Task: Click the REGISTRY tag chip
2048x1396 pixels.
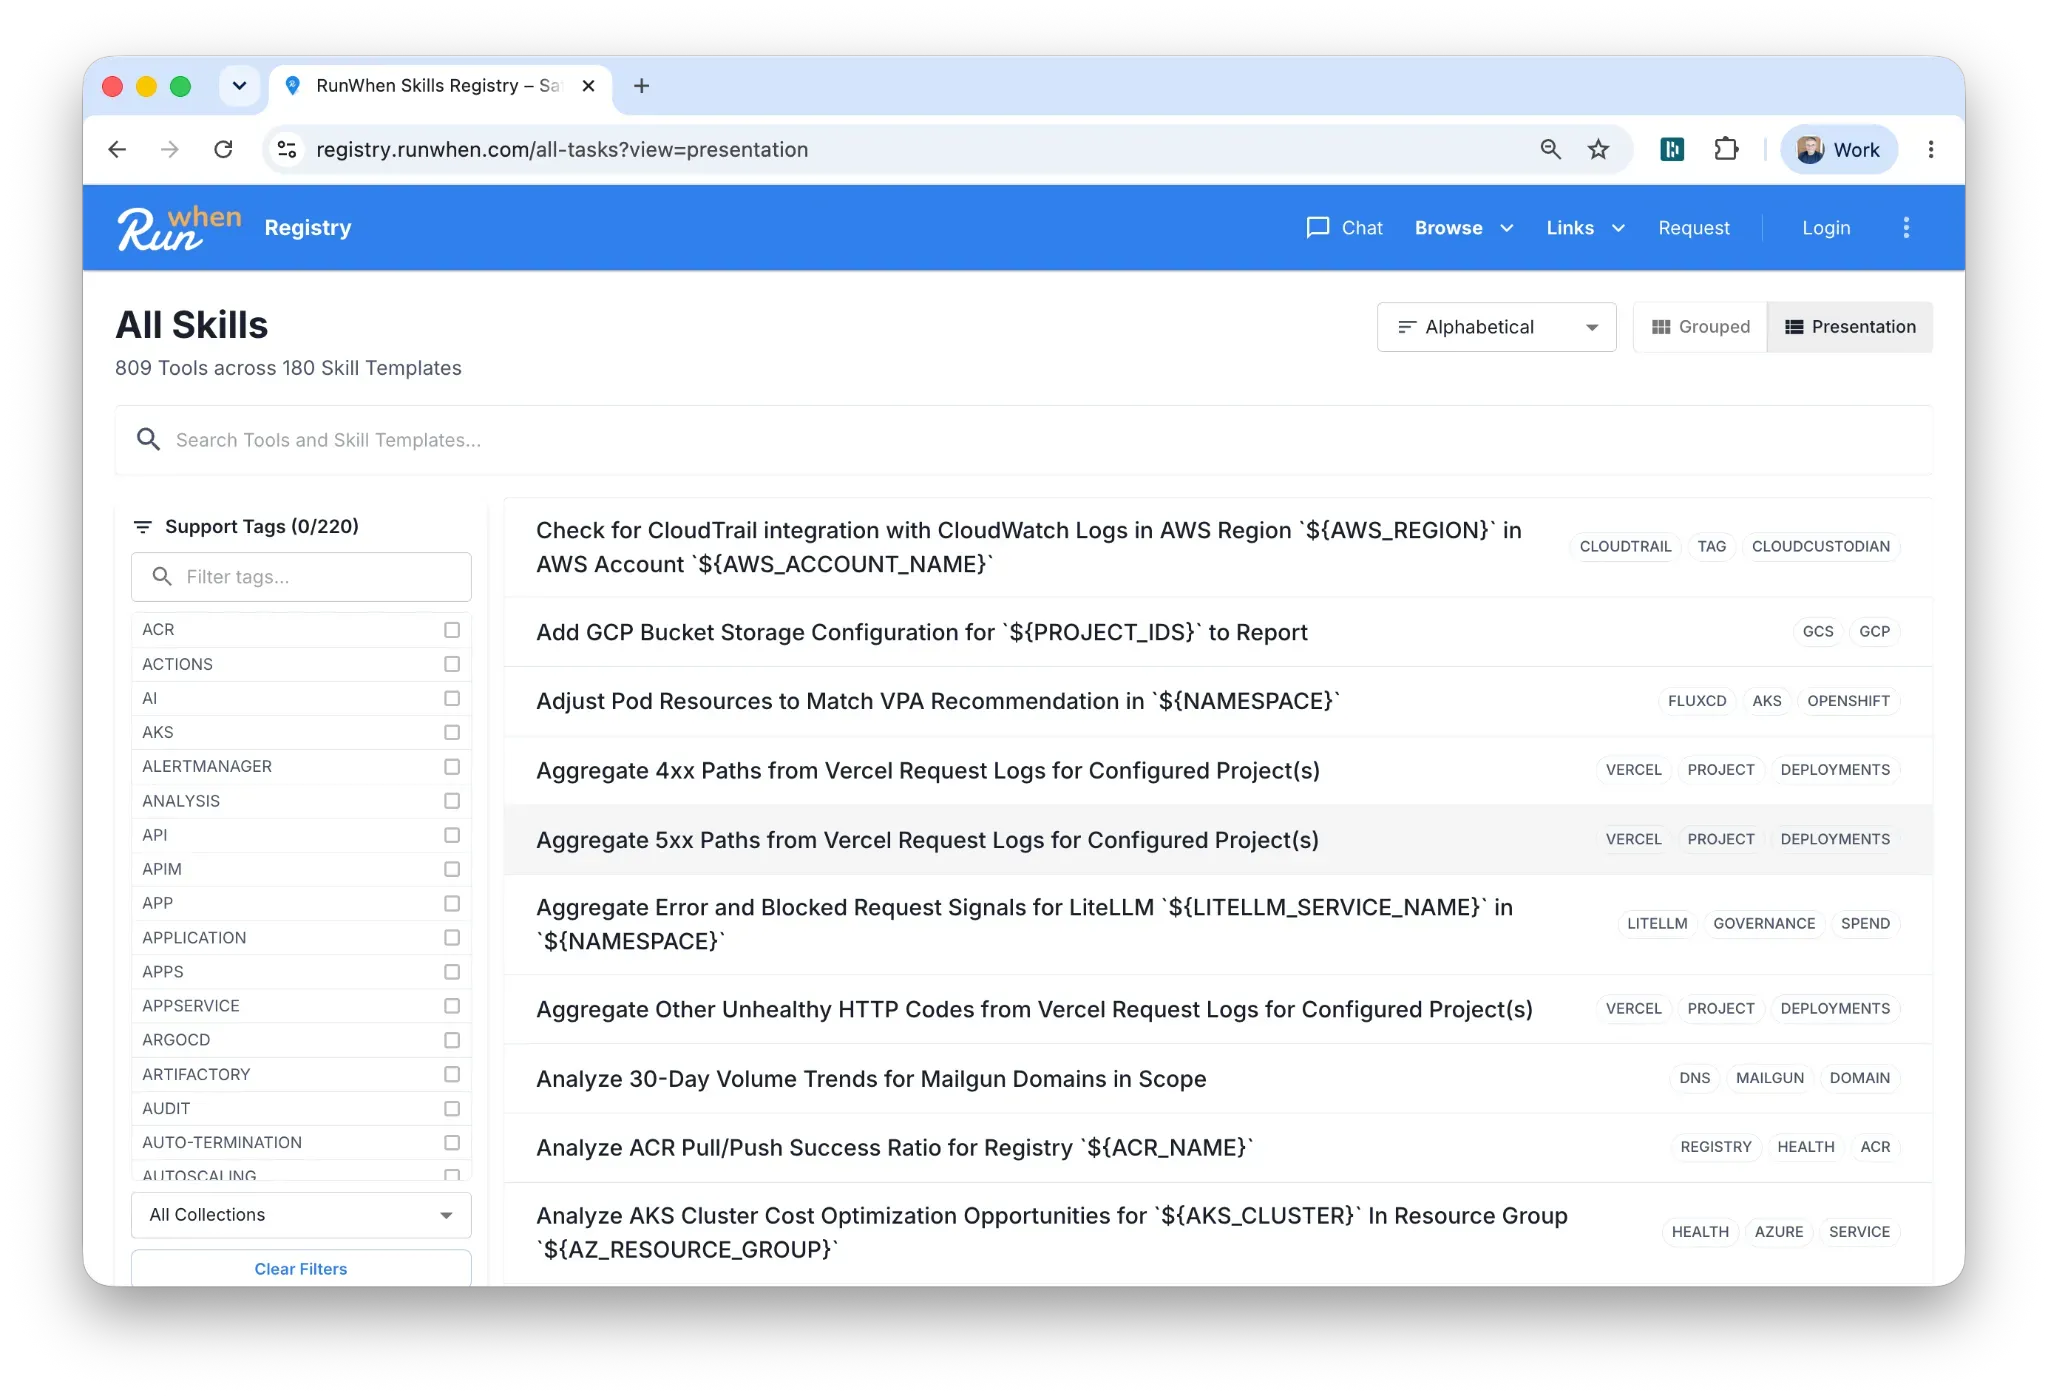Action: (x=1715, y=1147)
